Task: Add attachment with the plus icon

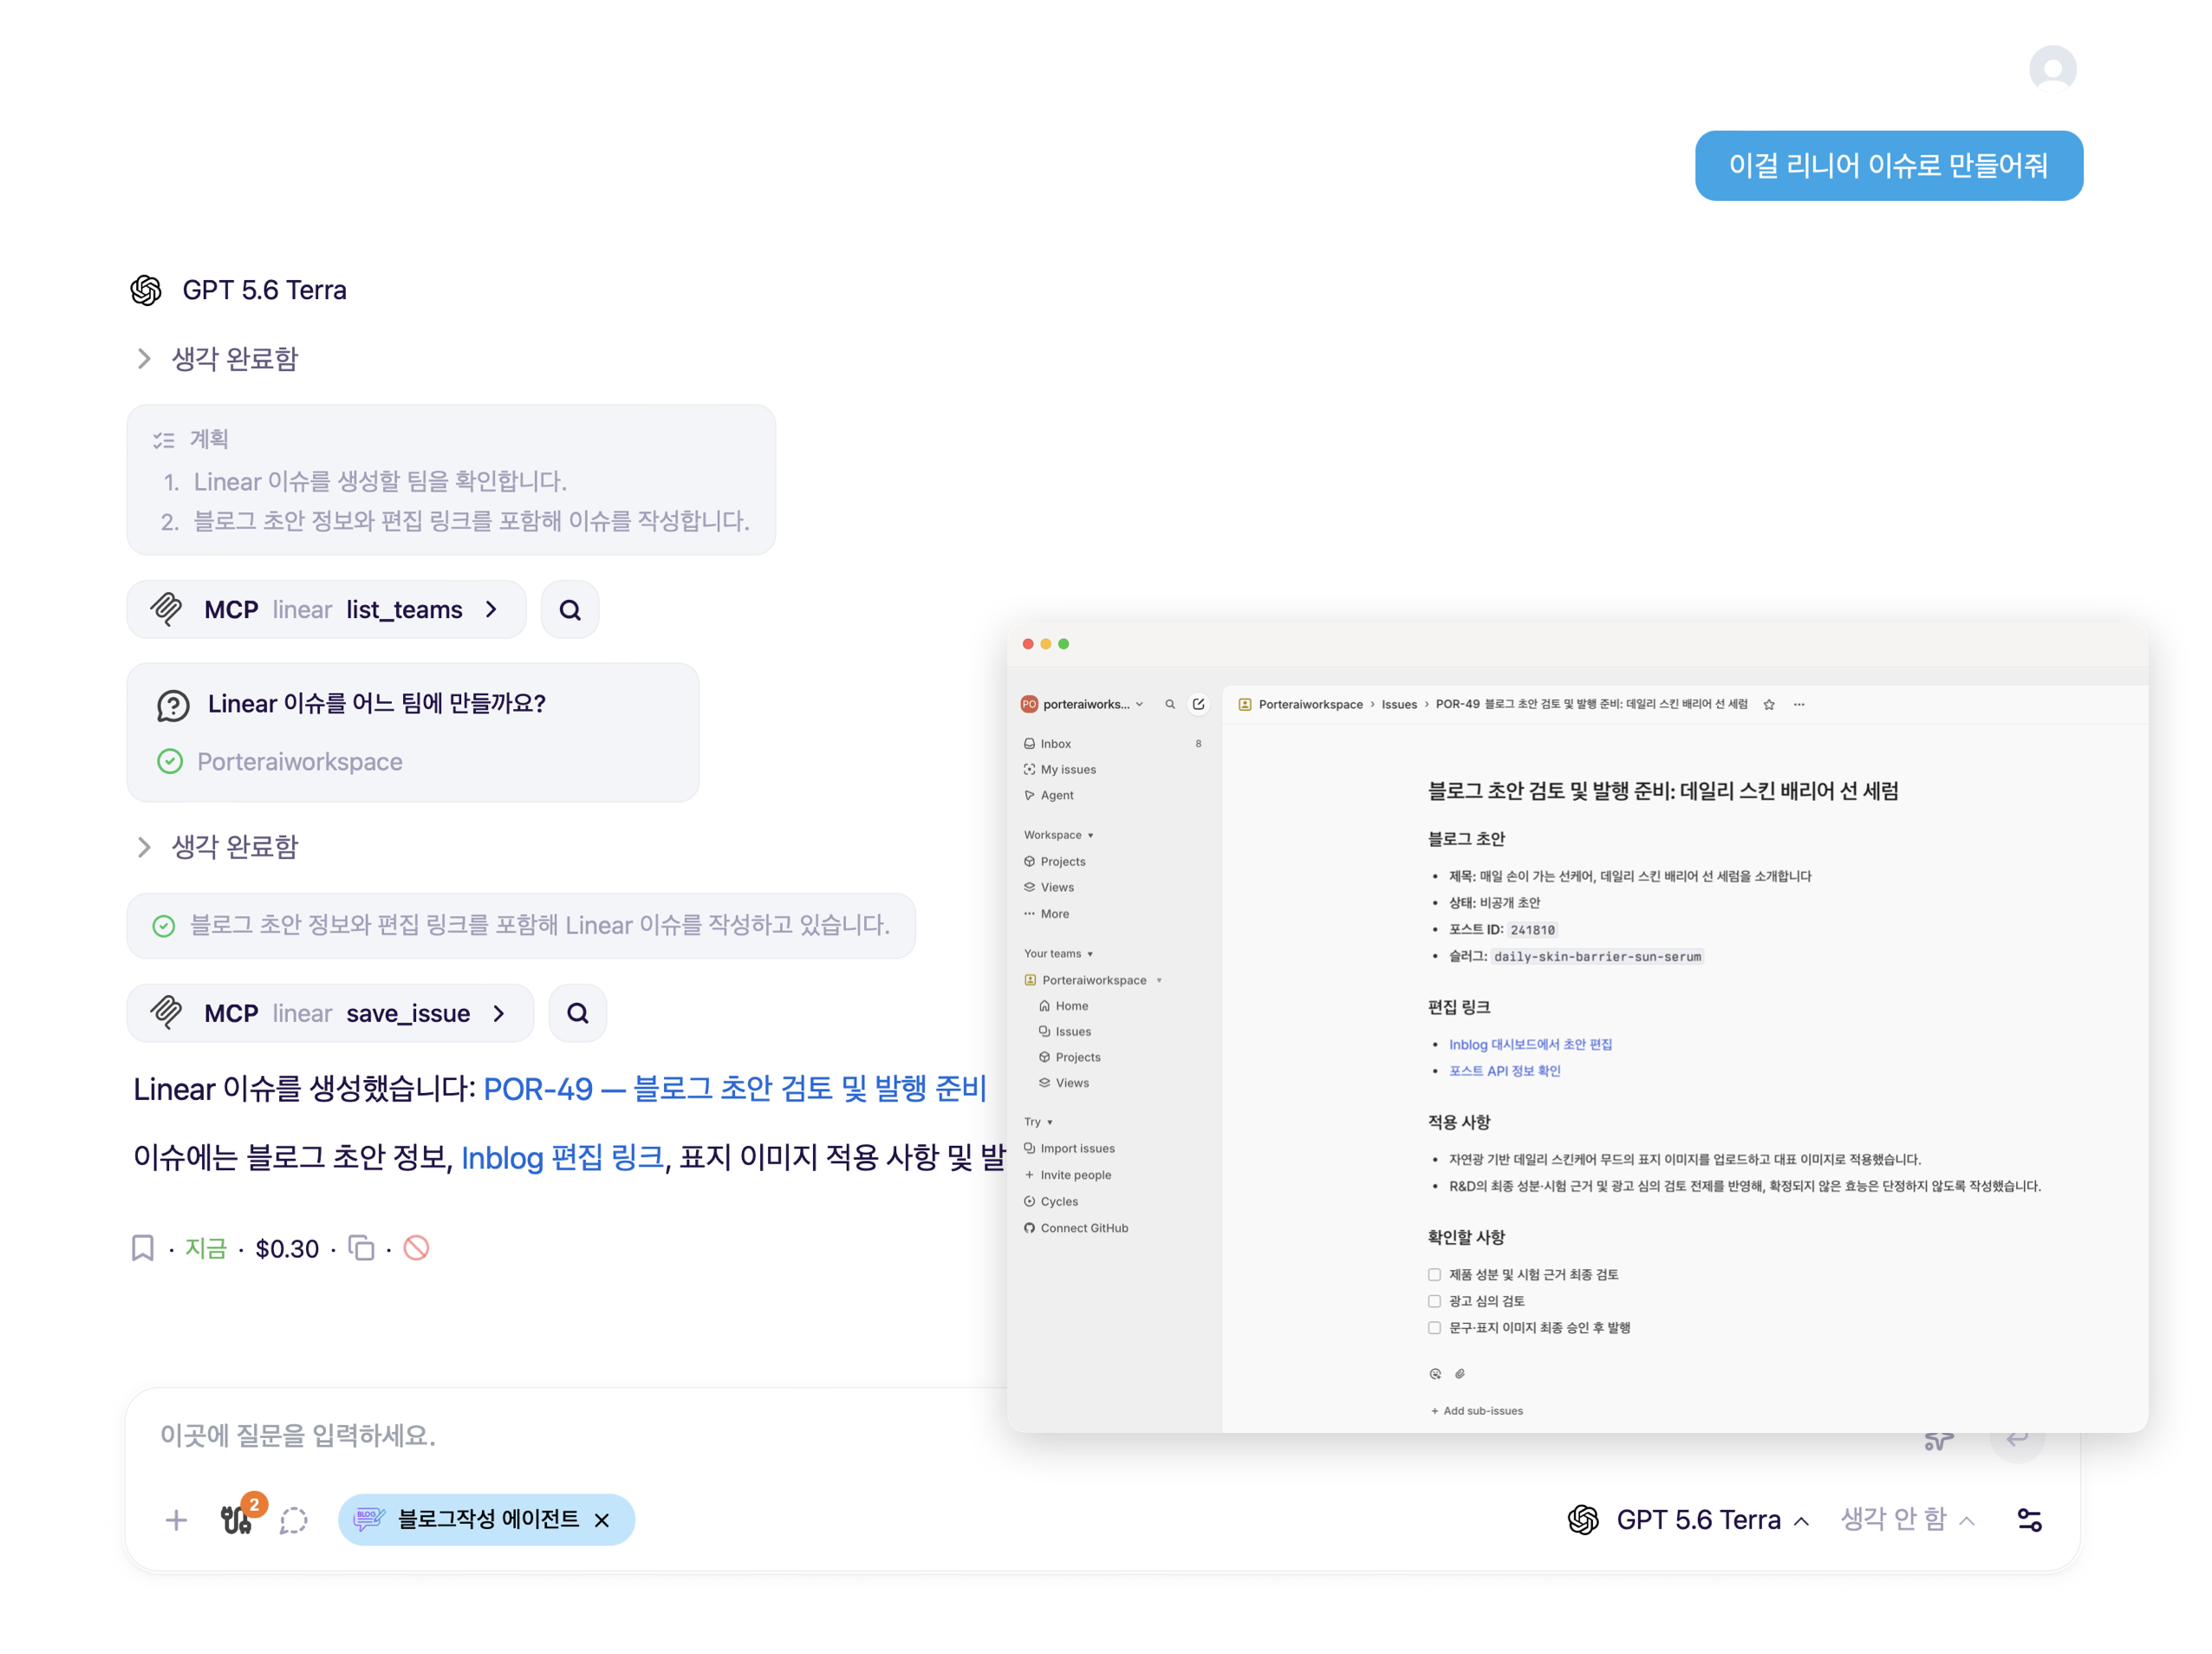Action: (176, 1520)
